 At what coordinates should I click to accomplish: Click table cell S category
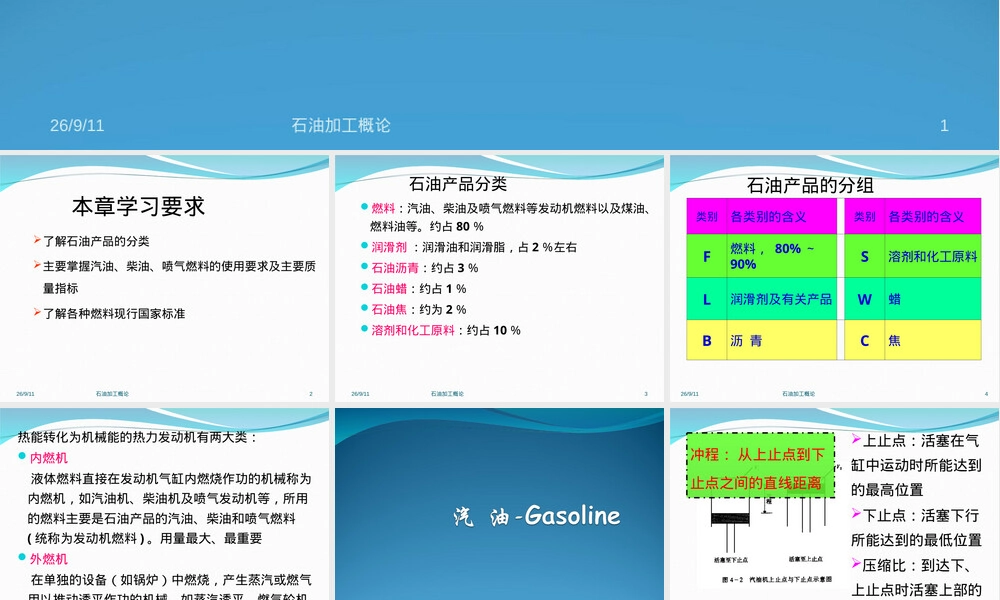pyautogui.click(x=865, y=256)
